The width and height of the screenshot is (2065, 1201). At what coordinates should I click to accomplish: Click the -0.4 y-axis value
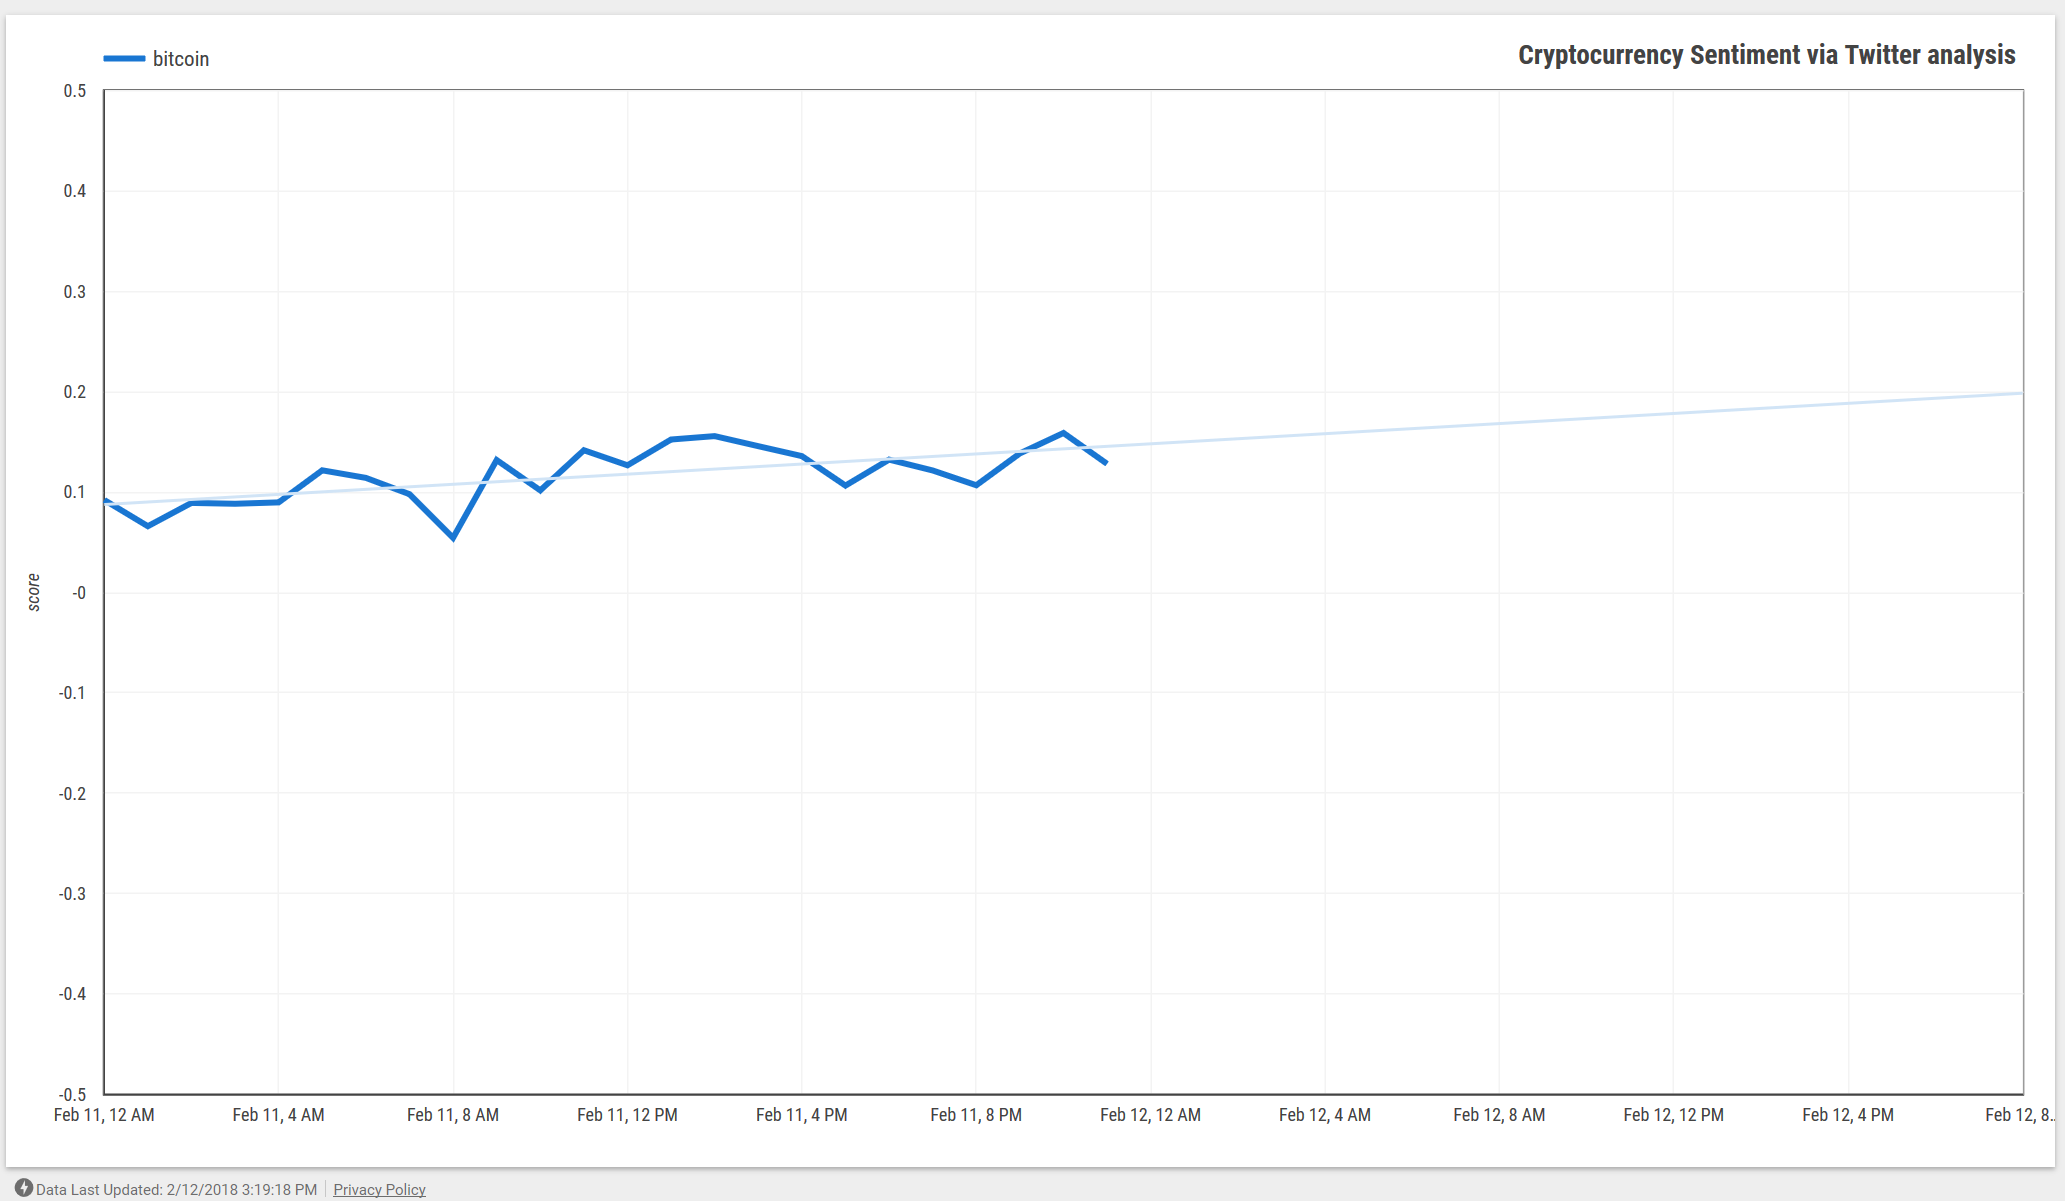(72, 994)
